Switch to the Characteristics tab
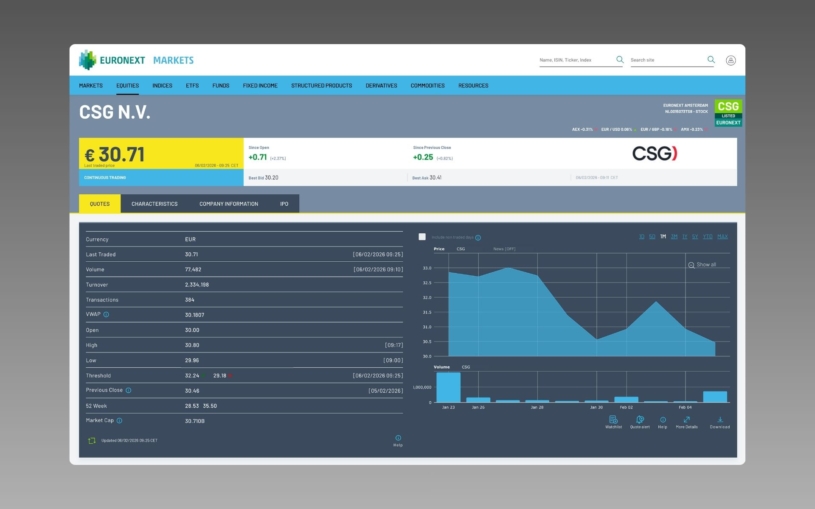 [x=154, y=203]
